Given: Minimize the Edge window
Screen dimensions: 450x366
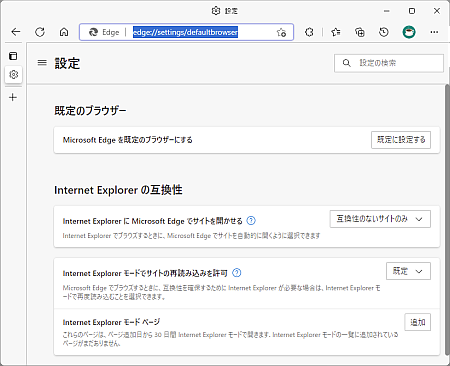Looking at the screenshot, I should click(x=387, y=11).
